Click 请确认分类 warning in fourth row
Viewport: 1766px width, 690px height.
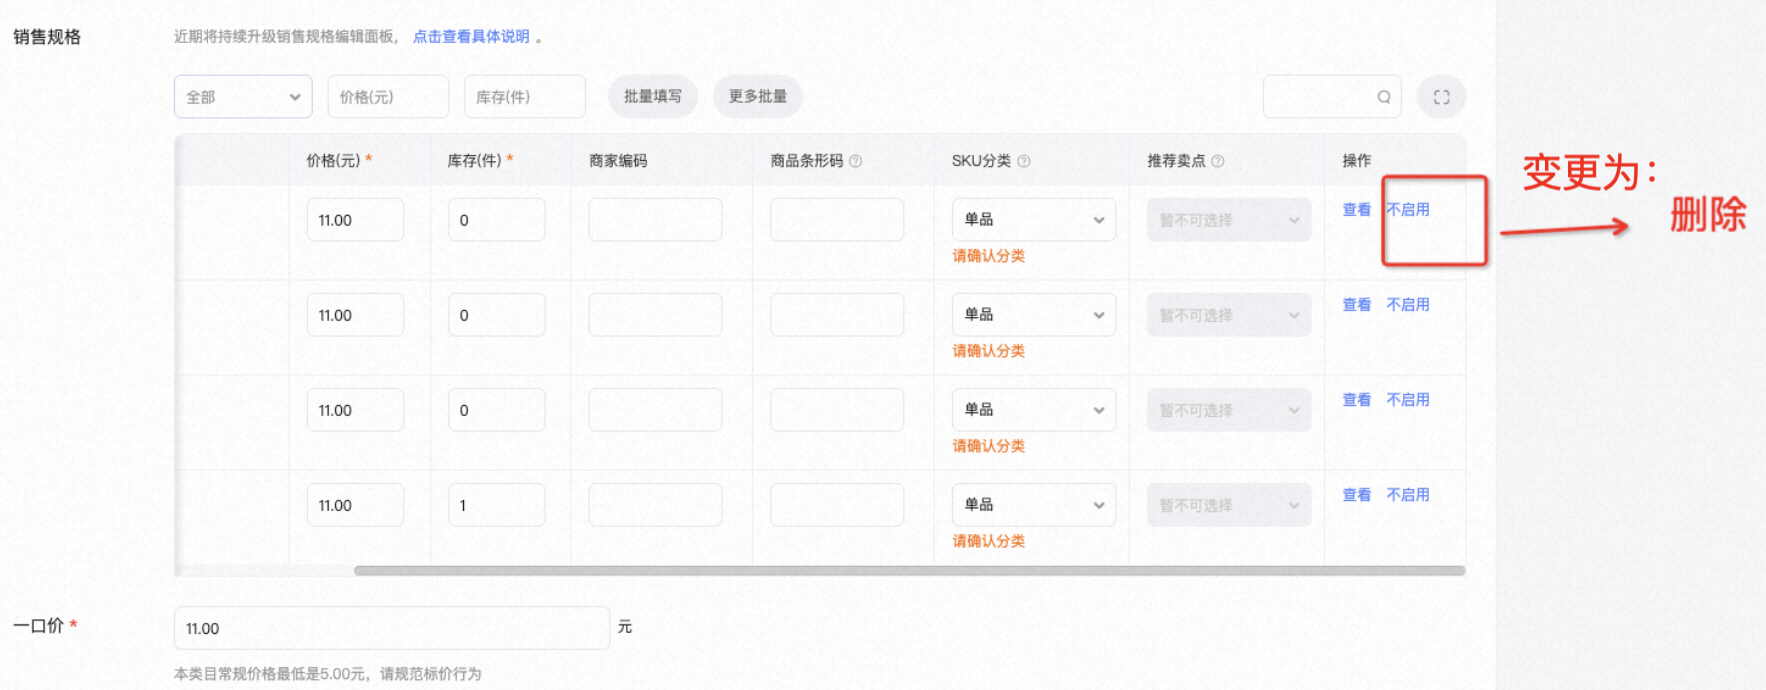pos(988,541)
